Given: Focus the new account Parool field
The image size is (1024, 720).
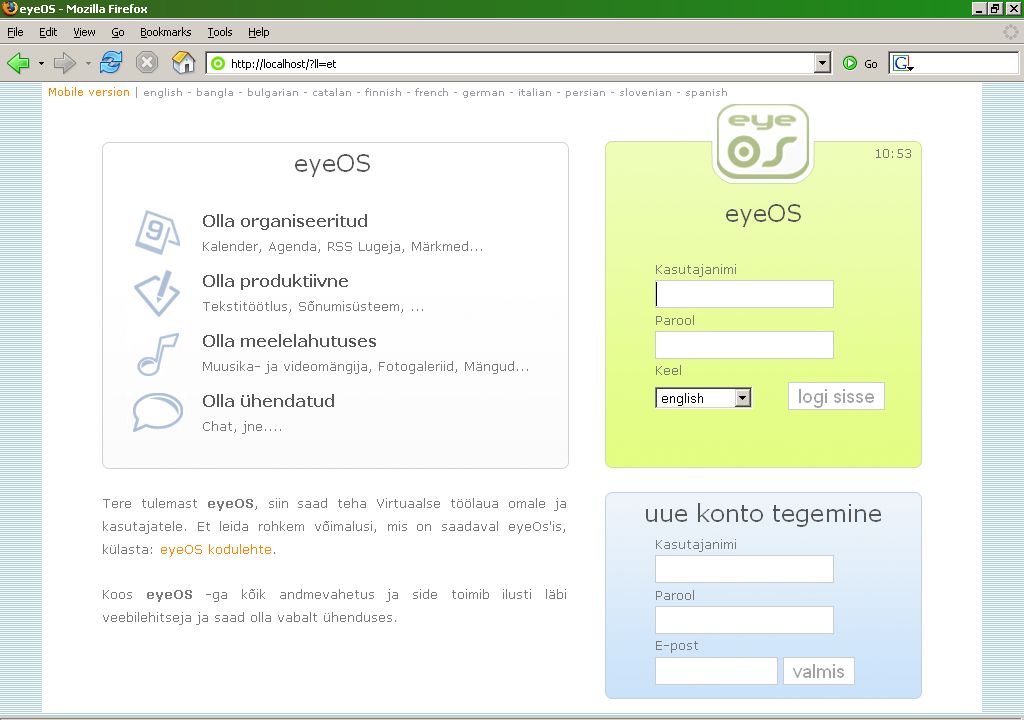Looking at the screenshot, I should pyautogui.click(x=744, y=620).
